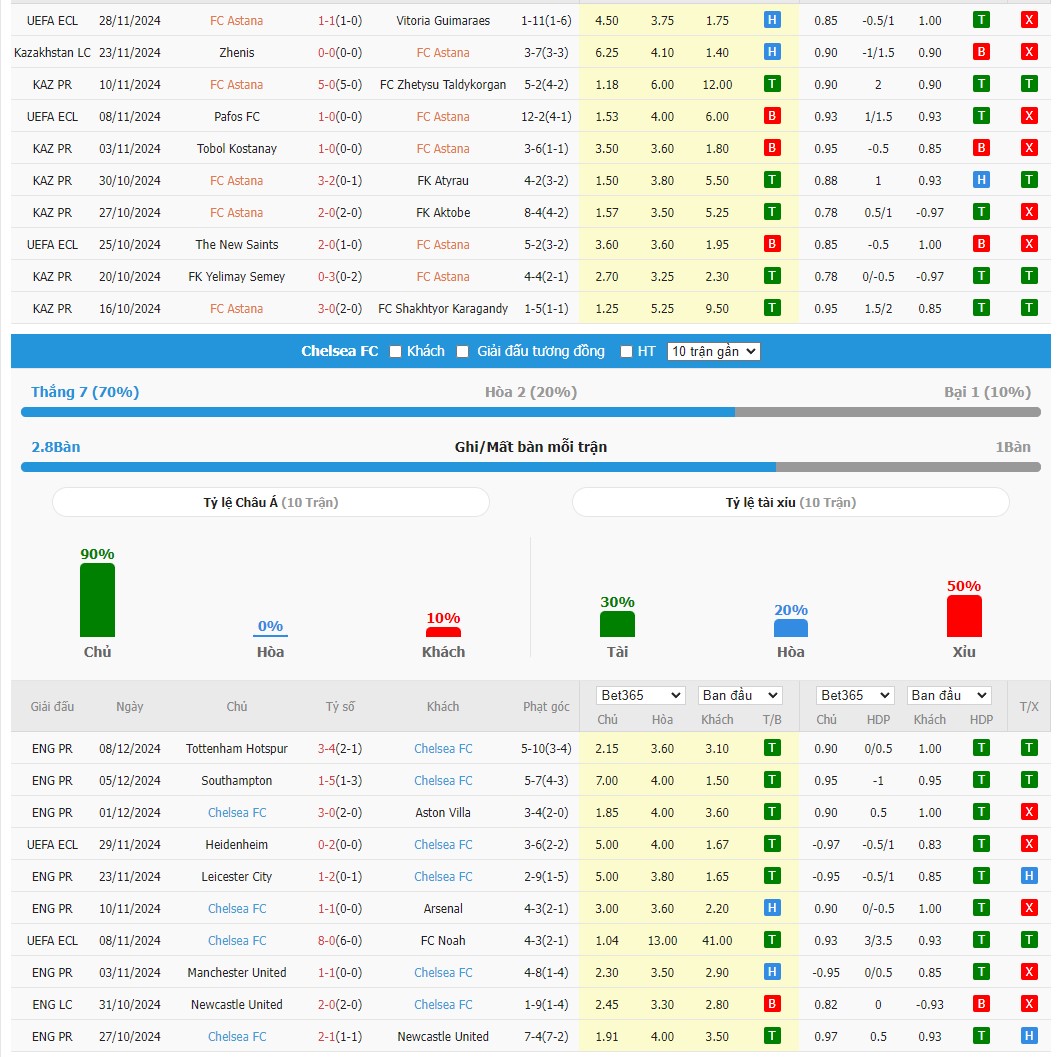Click the blue H result badge in the Vitoria Guimaraes row

[772, 20]
